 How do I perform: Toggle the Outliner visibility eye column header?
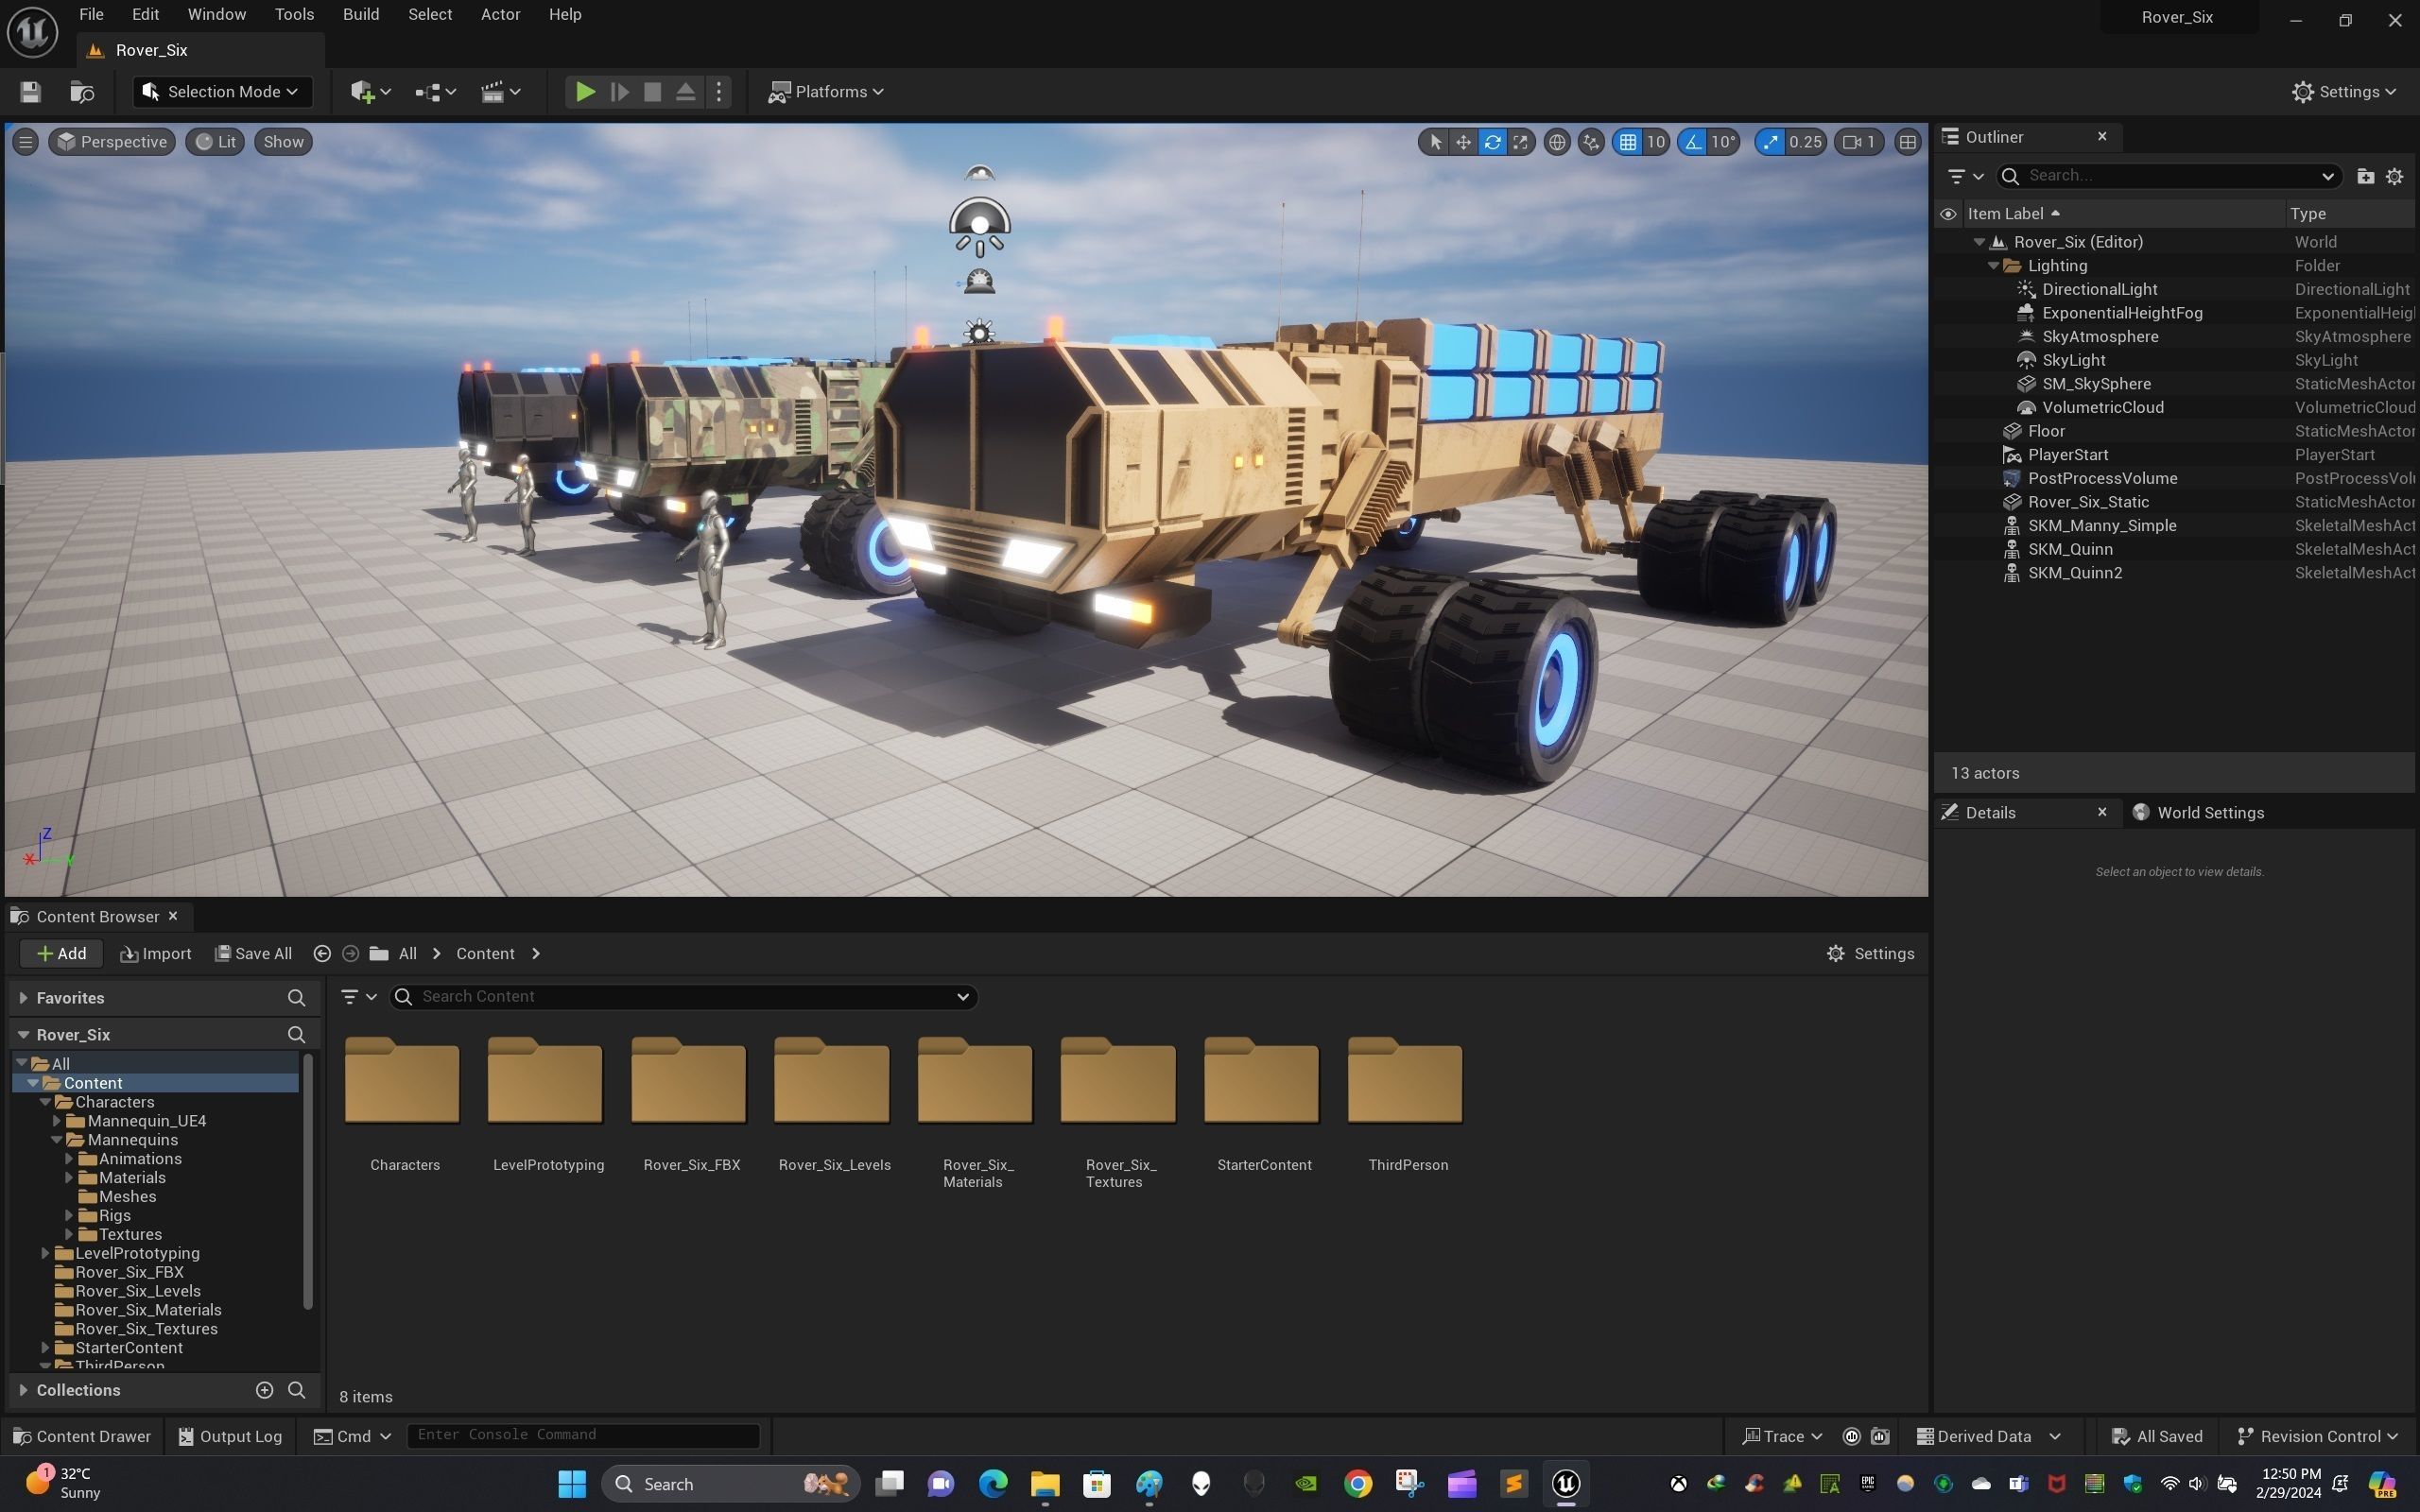[x=1948, y=214]
